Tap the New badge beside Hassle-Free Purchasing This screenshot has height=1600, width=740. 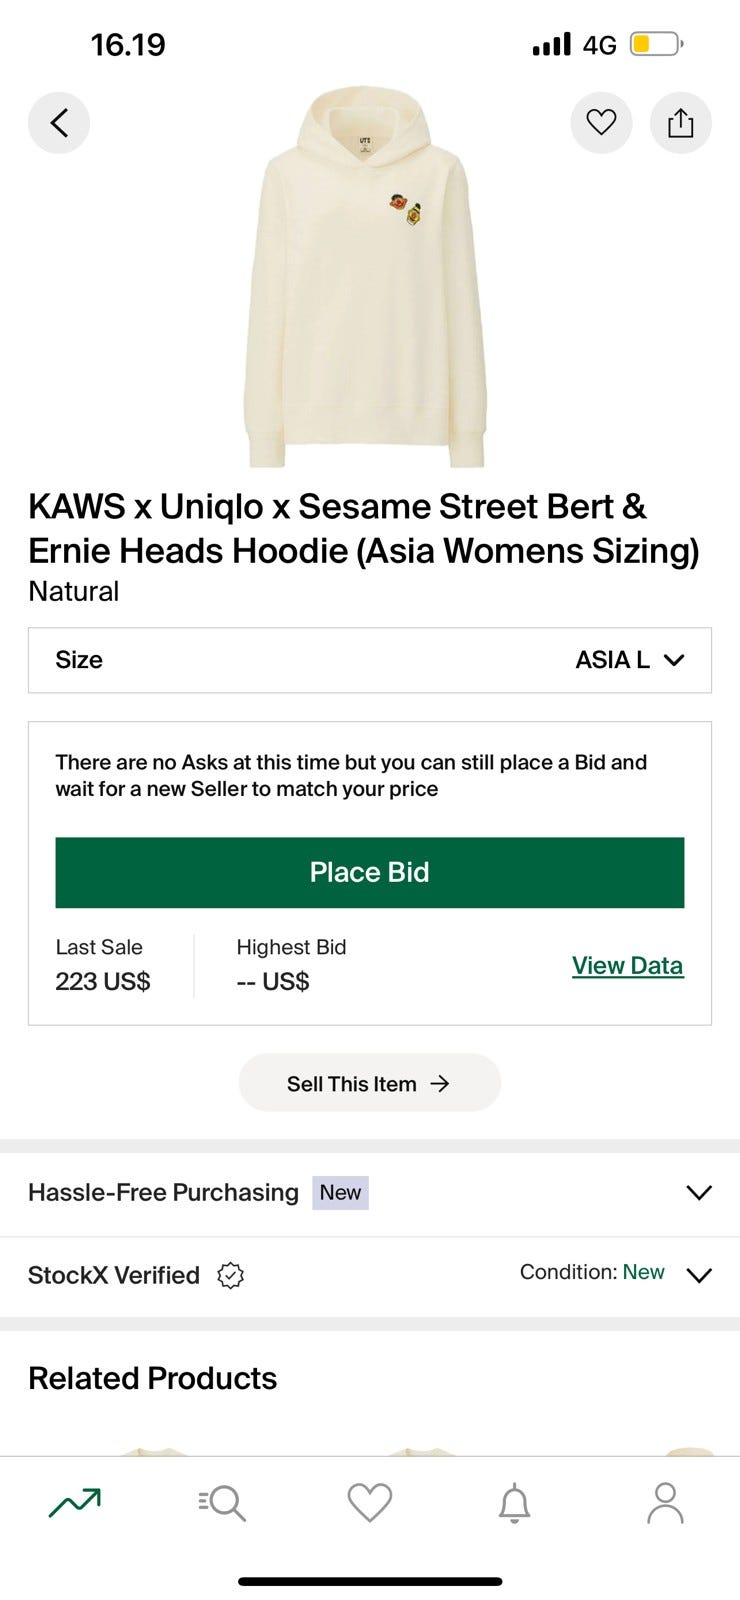coord(340,1192)
